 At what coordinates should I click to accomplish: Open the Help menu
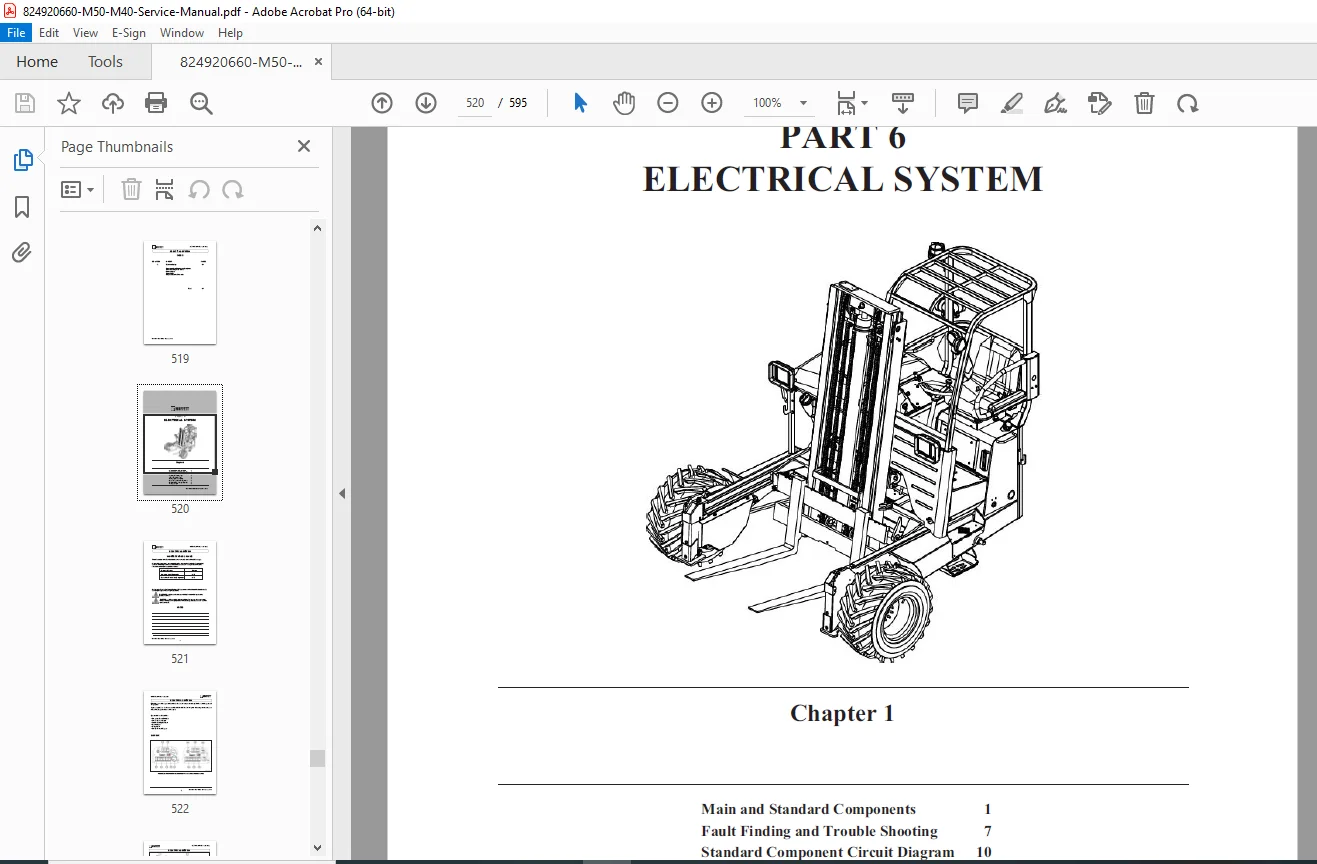click(230, 33)
